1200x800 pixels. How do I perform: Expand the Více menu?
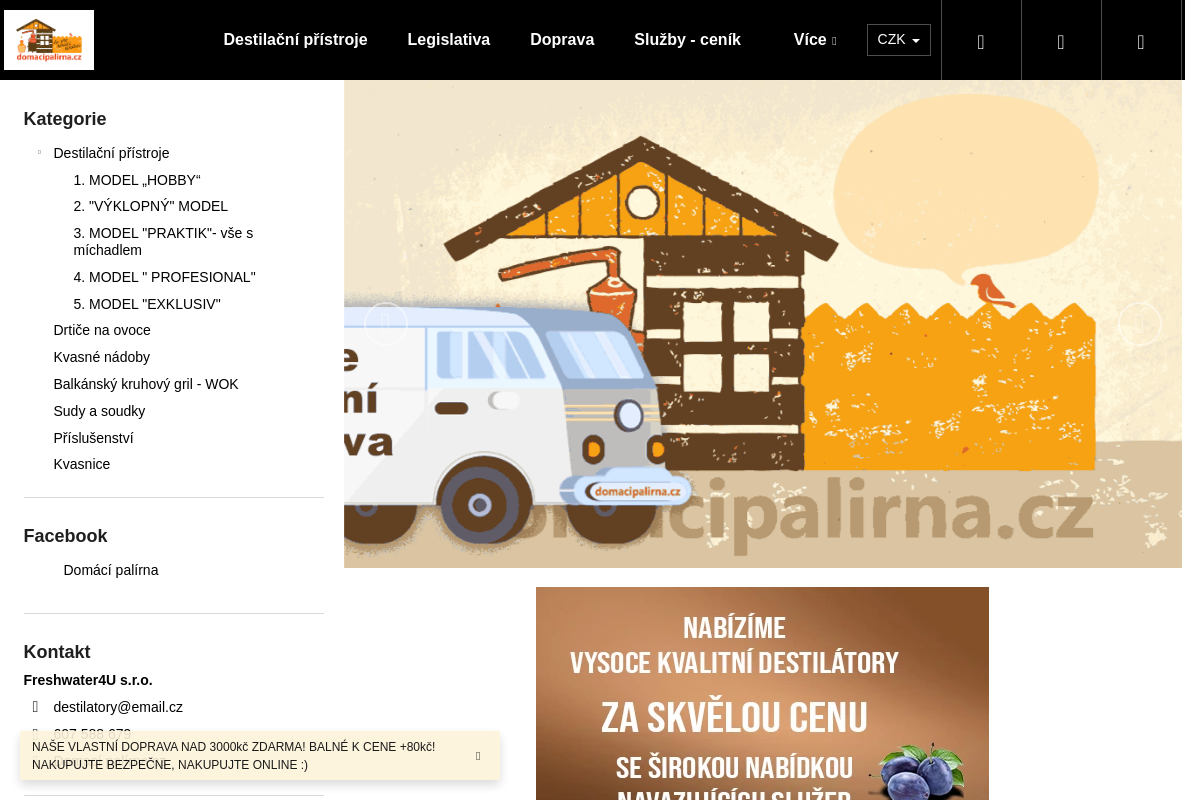coord(815,40)
